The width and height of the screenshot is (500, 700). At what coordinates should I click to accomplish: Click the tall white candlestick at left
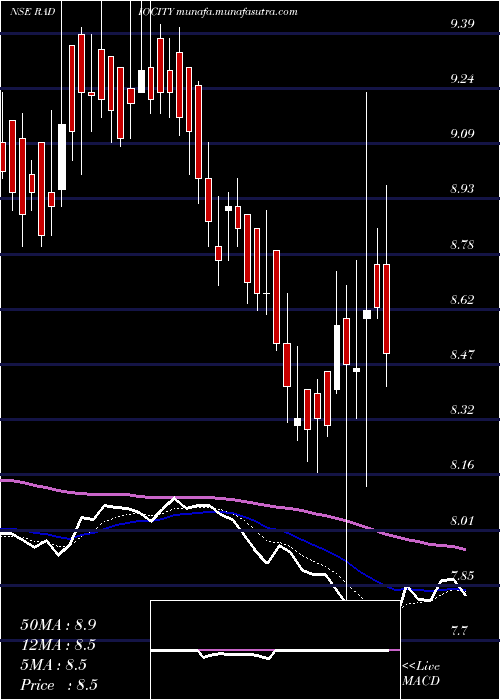[x=62, y=157]
